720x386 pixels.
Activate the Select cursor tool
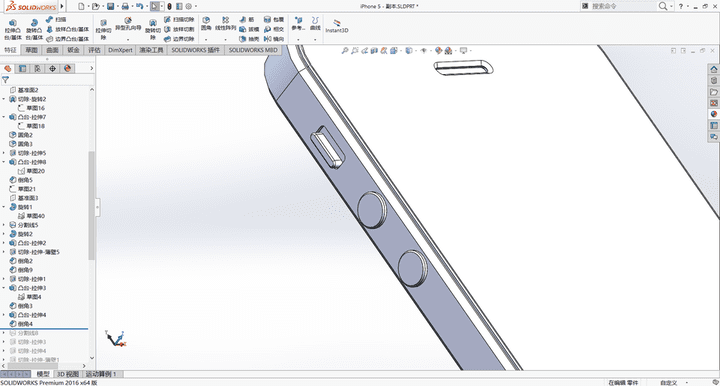tap(155, 6)
